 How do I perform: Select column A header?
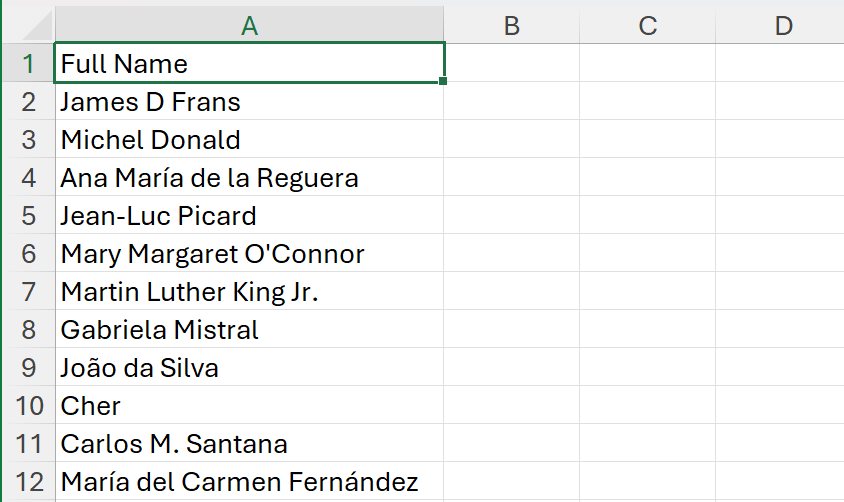click(x=249, y=26)
